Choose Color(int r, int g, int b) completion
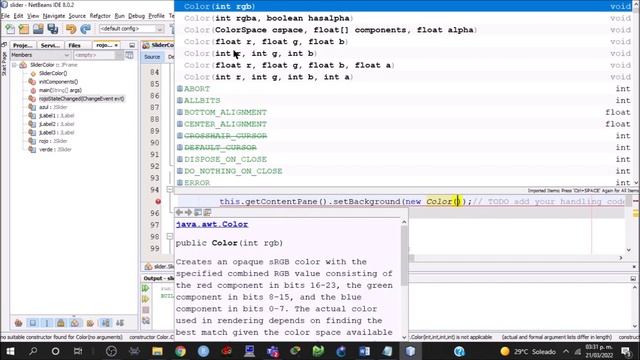Image resolution: width=640 pixels, height=360 pixels. (x=404, y=53)
